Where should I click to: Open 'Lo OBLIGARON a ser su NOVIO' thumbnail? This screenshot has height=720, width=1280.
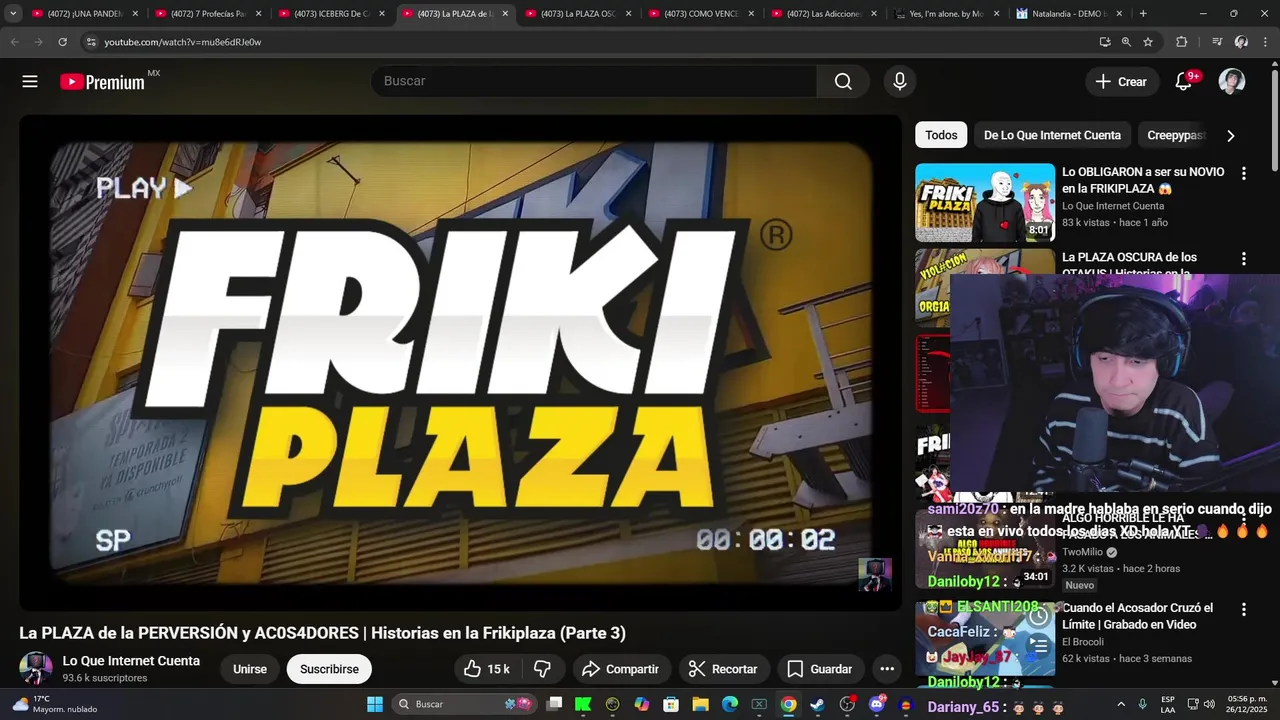985,203
